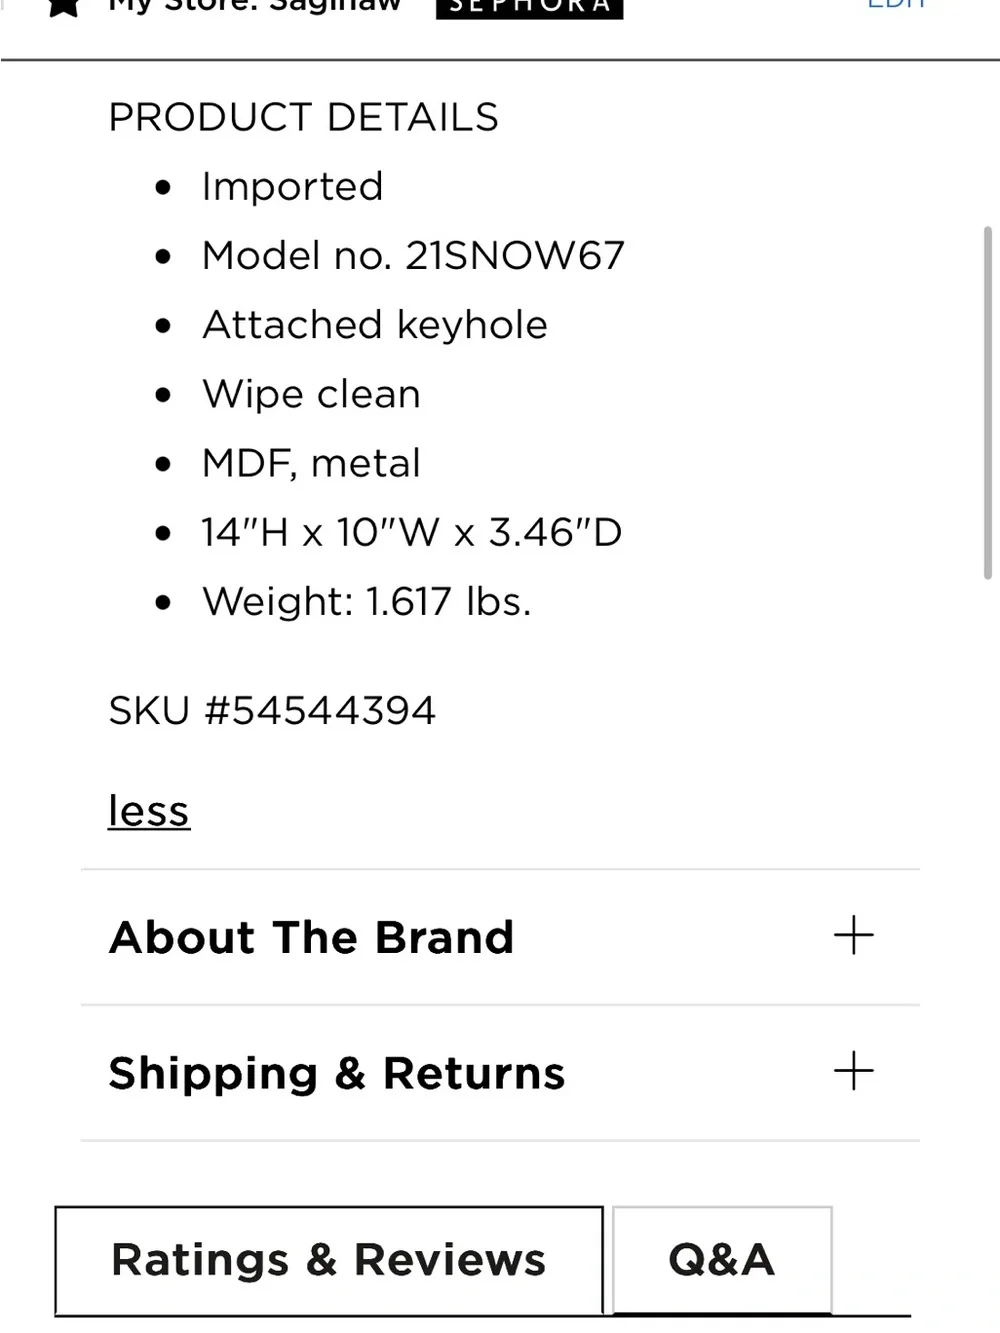Switch to the Q&A tab
1000x1333 pixels.
tap(722, 1260)
